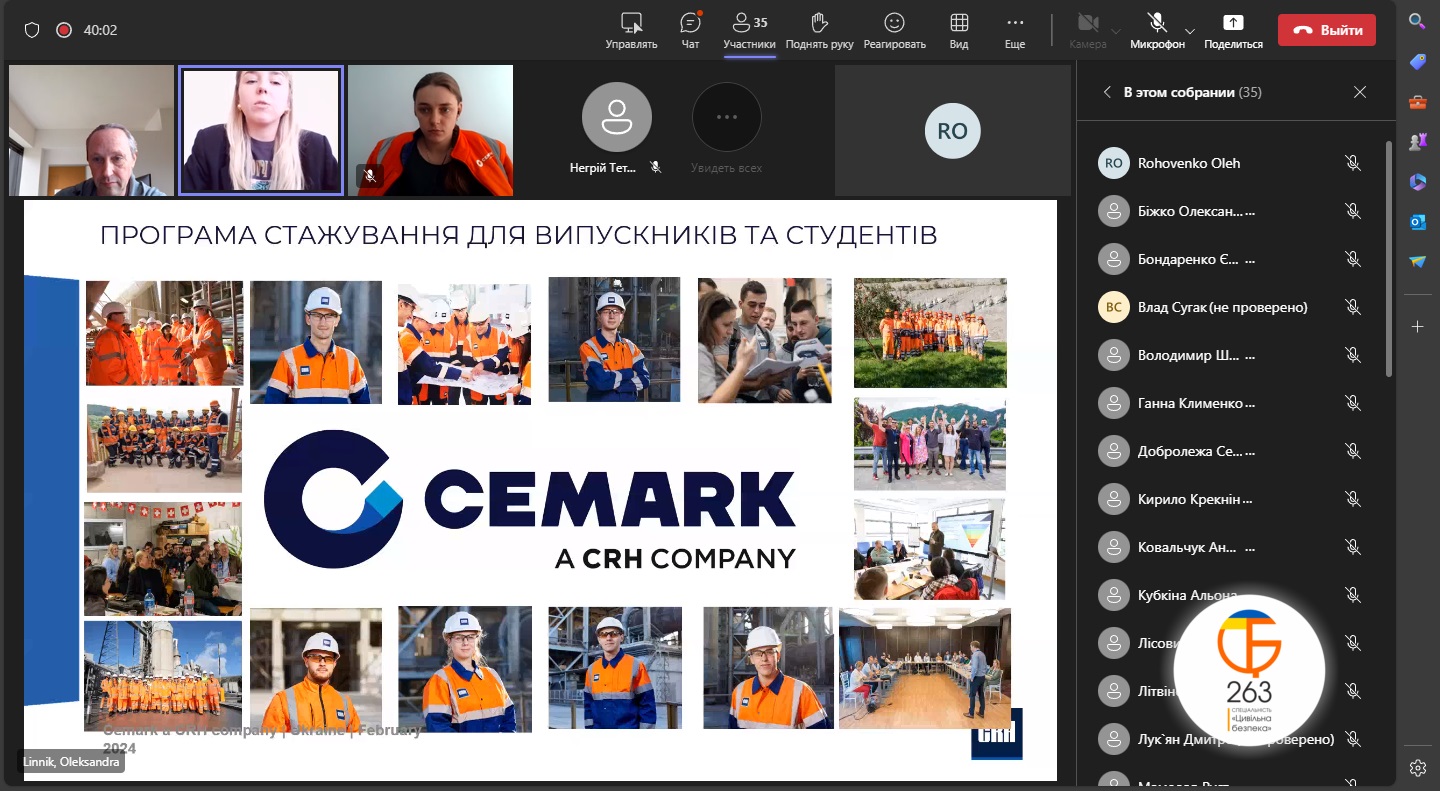Open the Microsoft 365 icon in sidebar
This screenshot has width=1440, height=791.
pos(1417,182)
